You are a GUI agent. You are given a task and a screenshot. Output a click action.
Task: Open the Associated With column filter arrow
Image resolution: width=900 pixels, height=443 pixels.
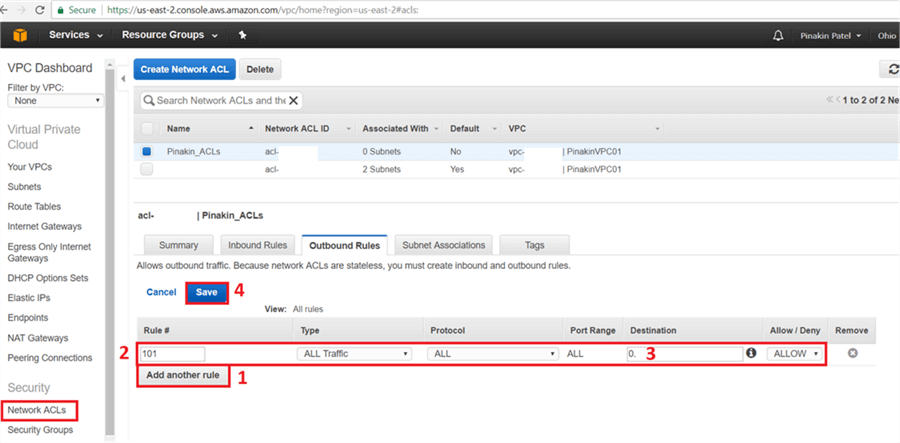tap(437, 129)
